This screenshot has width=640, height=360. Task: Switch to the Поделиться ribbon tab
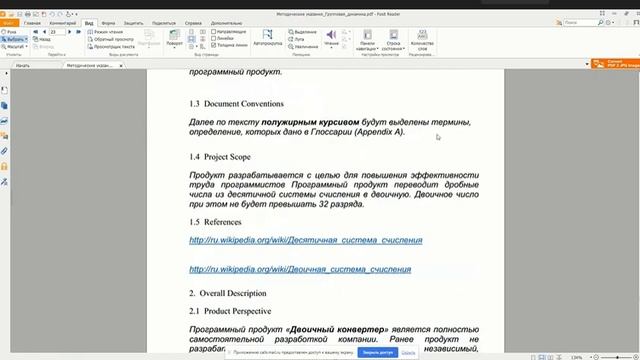(x=164, y=23)
